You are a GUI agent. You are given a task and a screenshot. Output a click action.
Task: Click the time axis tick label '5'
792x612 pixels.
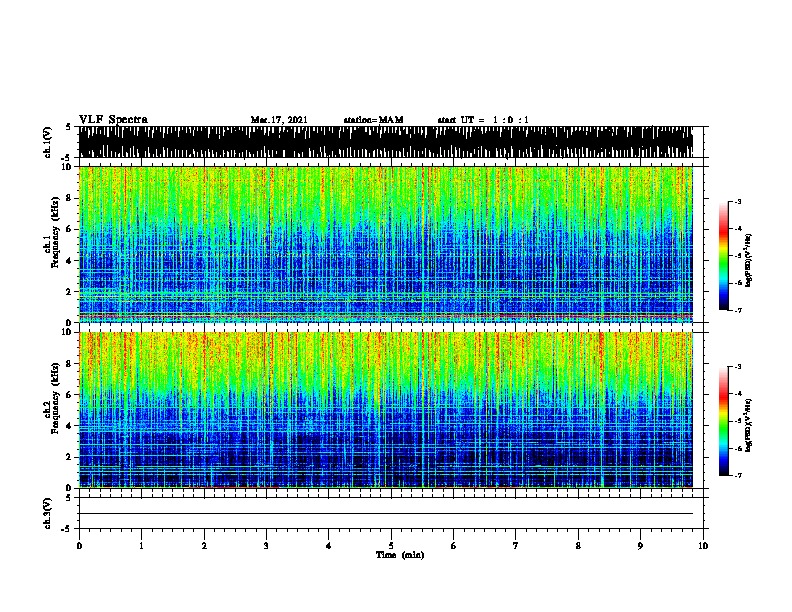coord(391,546)
